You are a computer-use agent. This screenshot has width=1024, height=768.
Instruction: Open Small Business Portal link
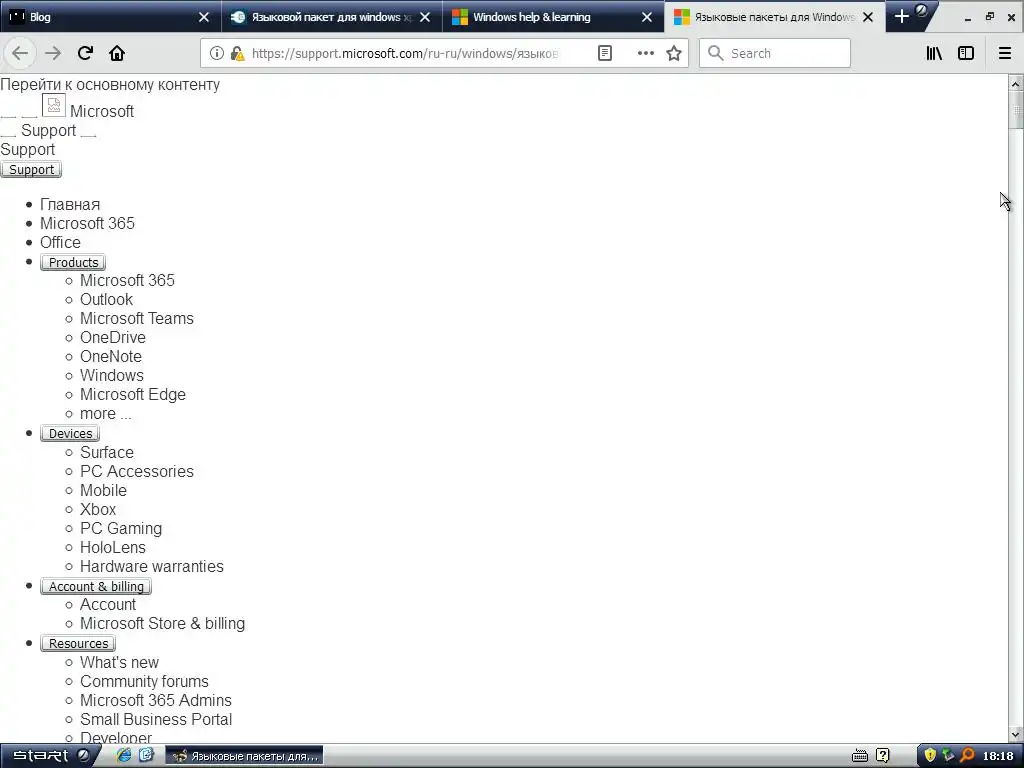pos(155,719)
